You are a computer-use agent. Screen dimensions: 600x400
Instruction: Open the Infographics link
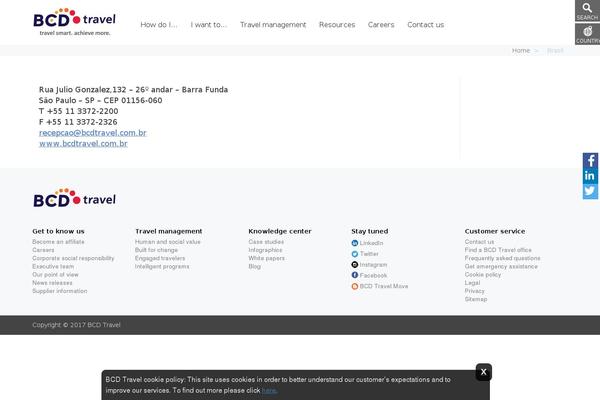[265, 250]
